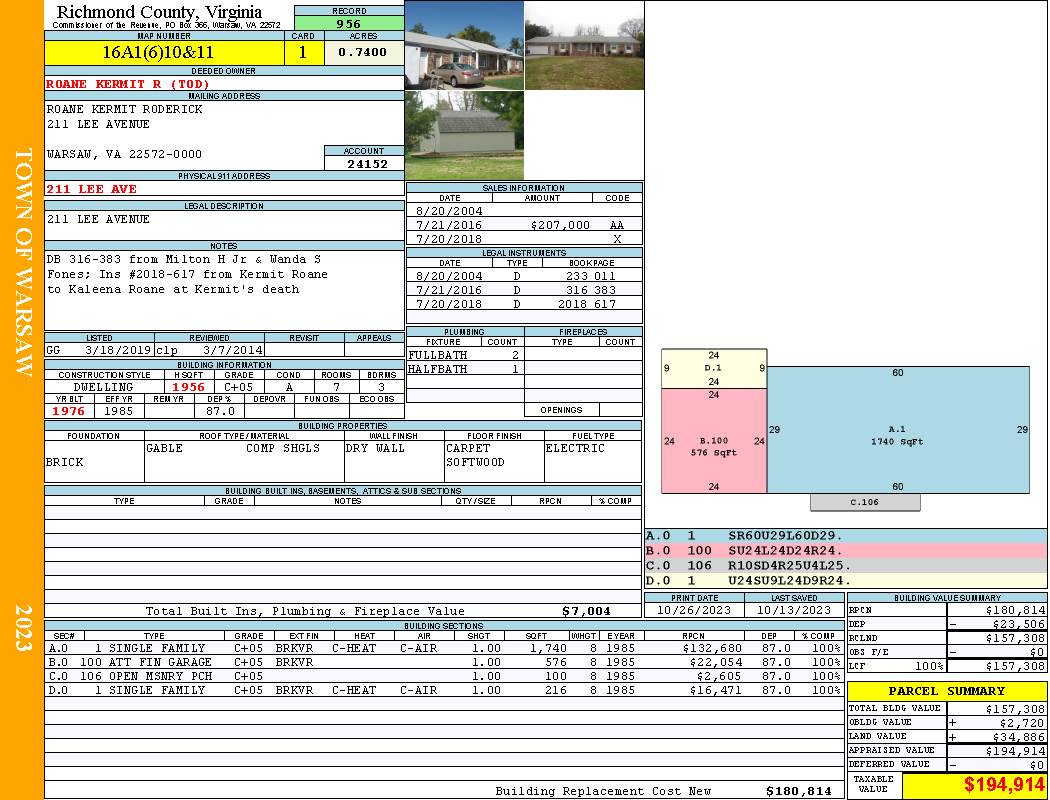Select the acres value 0.7400

(363, 52)
